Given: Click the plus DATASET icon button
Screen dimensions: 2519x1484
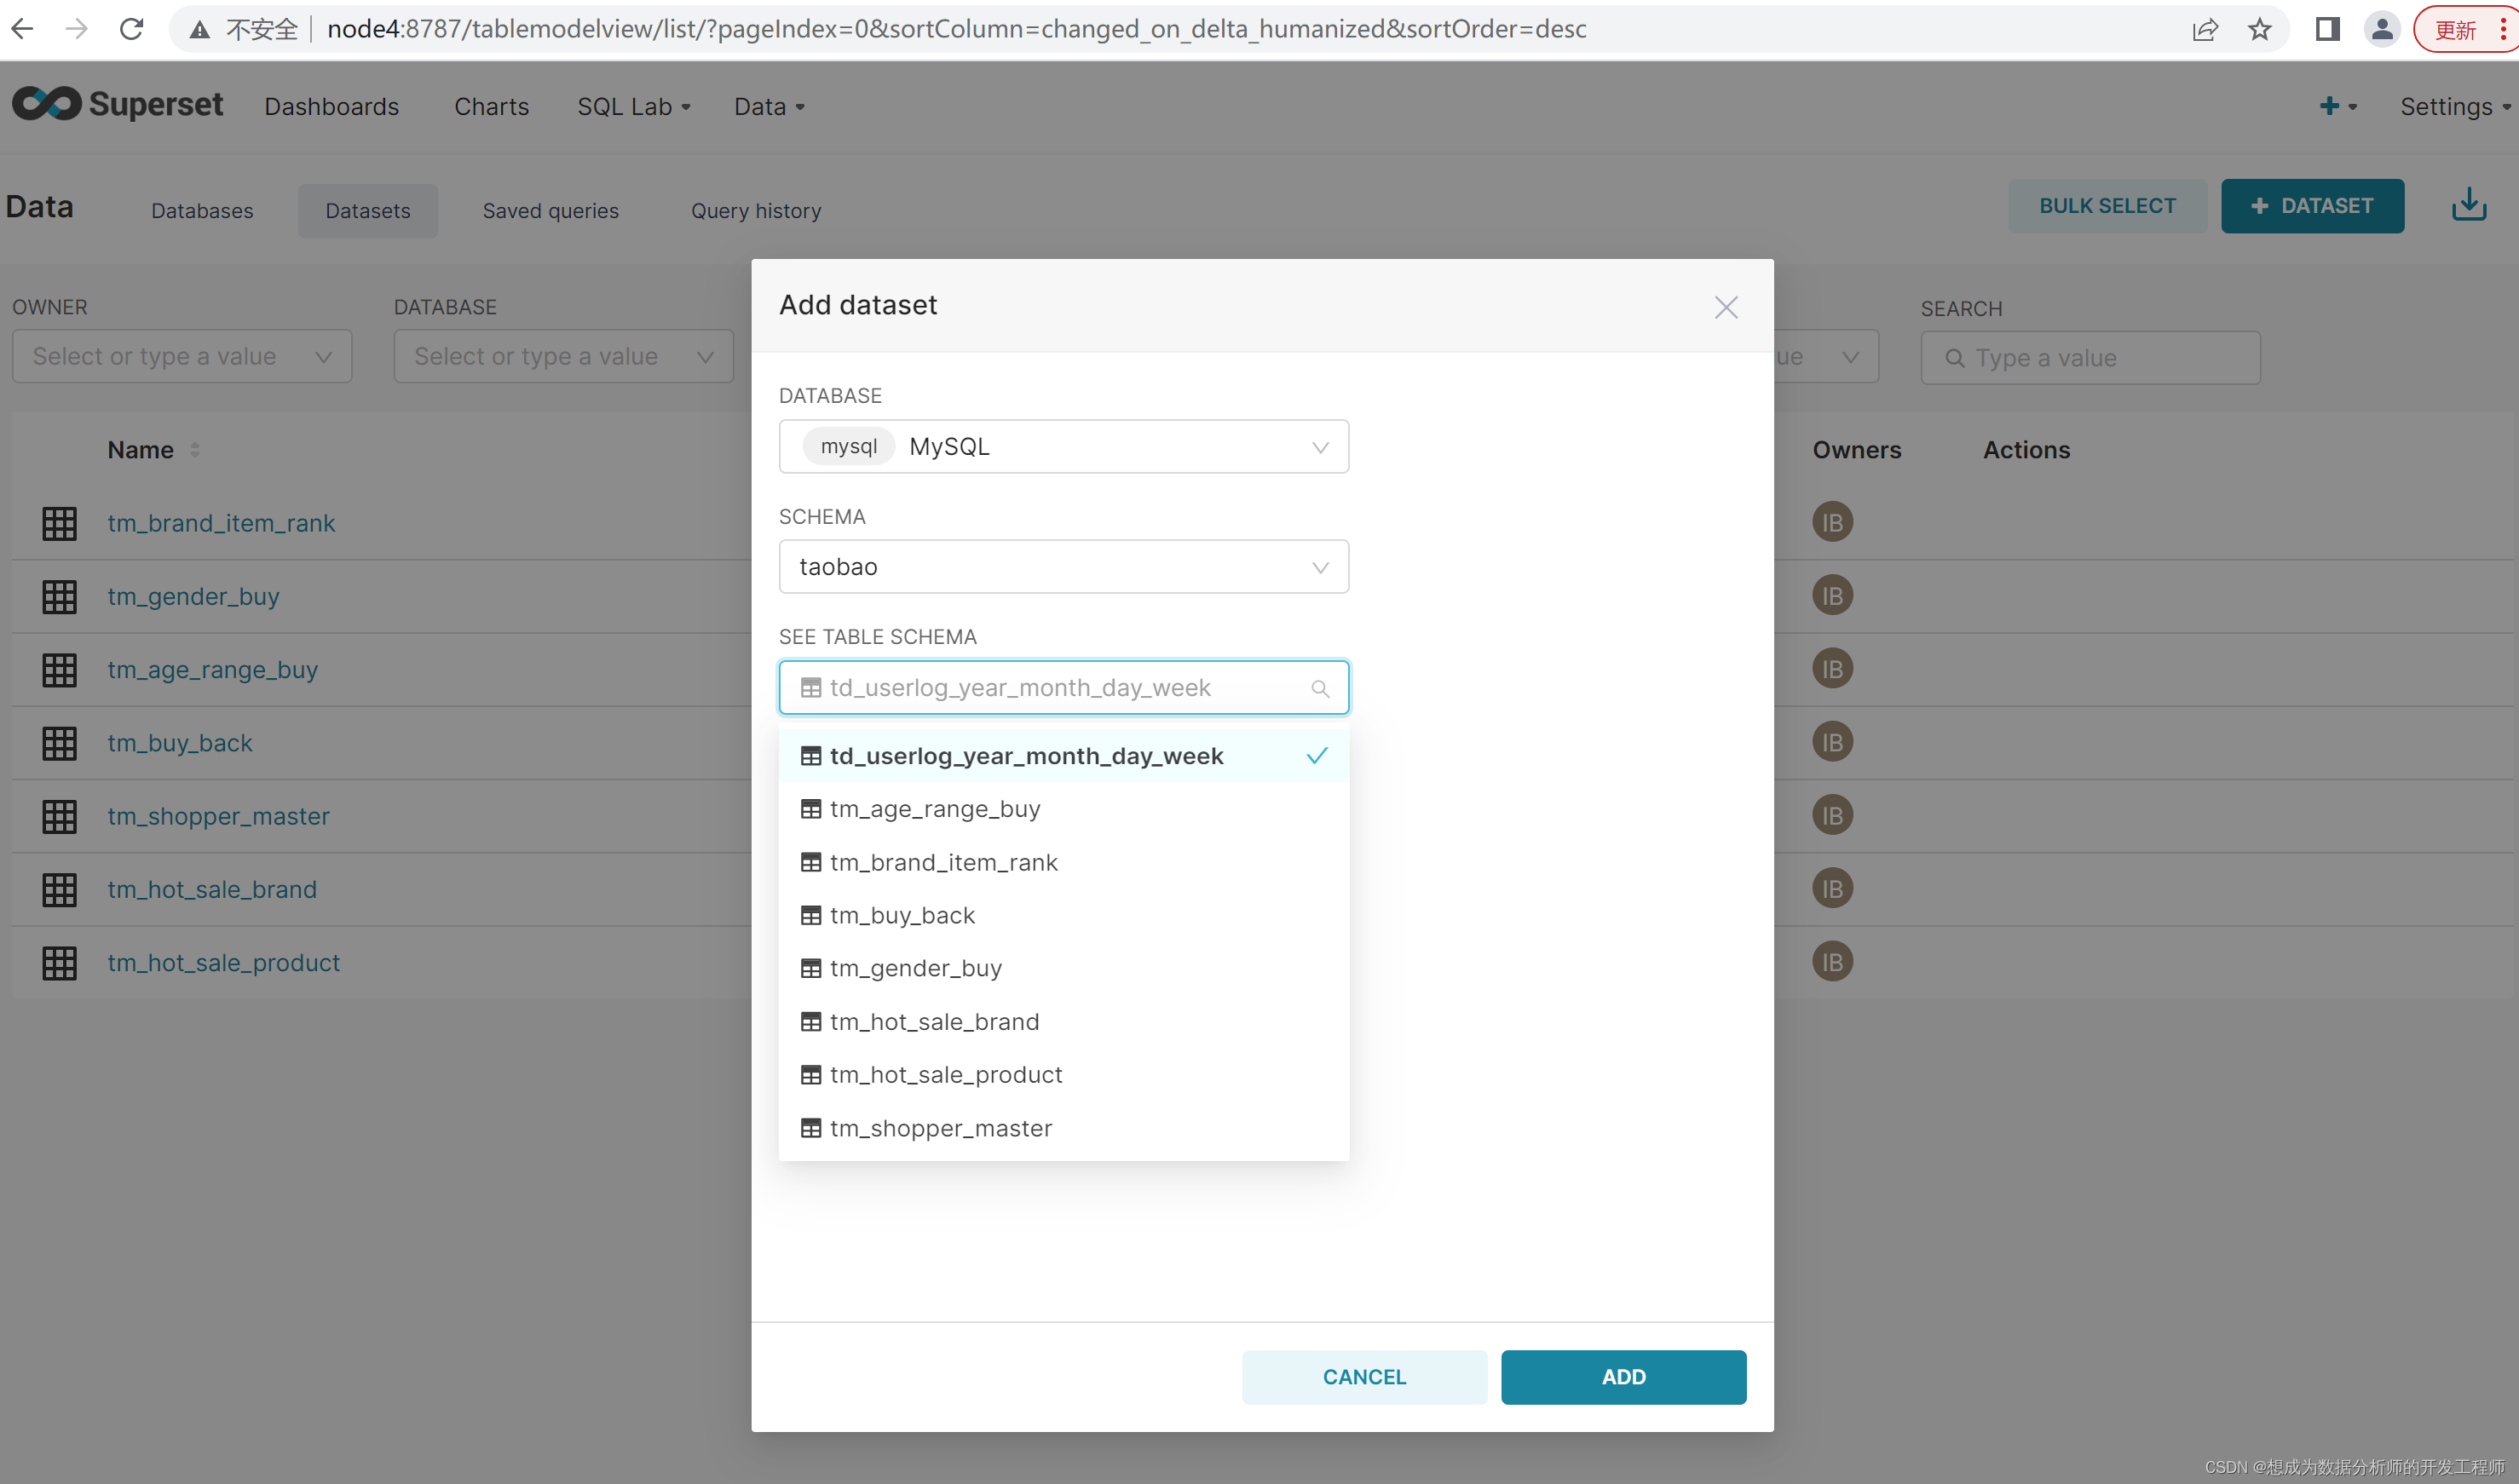Looking at the screenshot, I should point(2312,207).
